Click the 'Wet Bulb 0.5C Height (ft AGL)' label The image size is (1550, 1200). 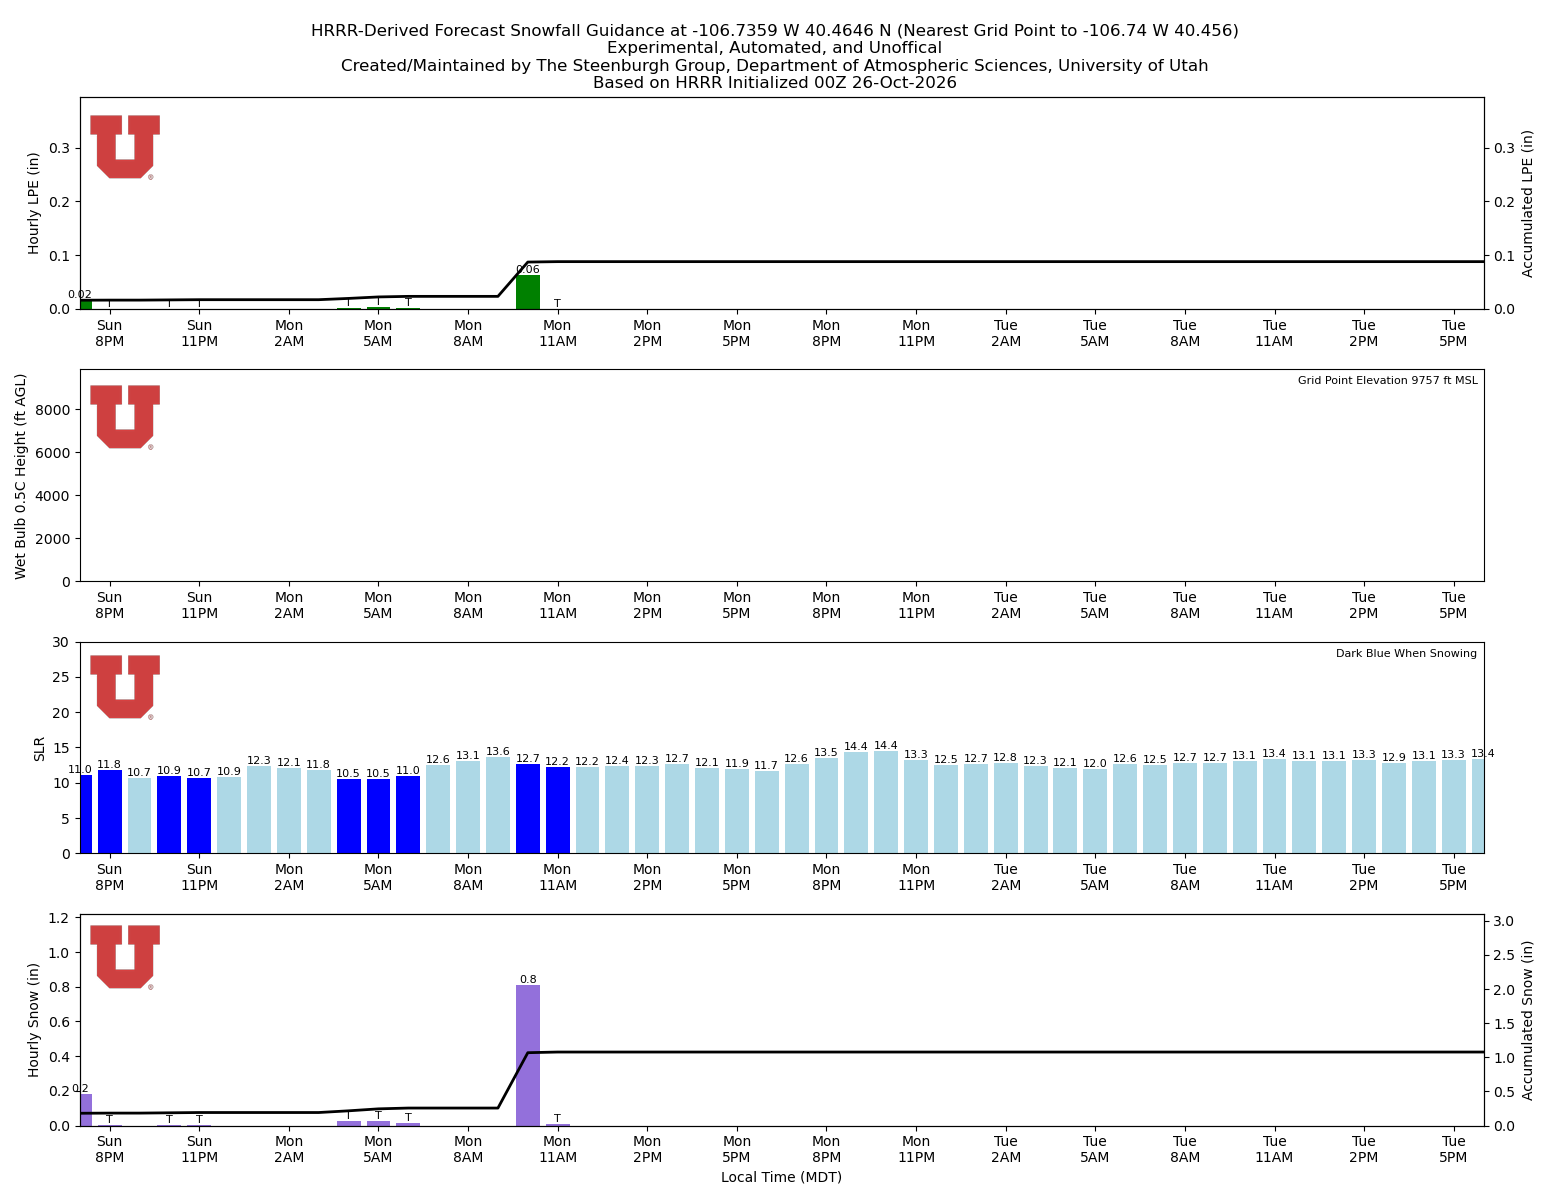click(21, 476)
